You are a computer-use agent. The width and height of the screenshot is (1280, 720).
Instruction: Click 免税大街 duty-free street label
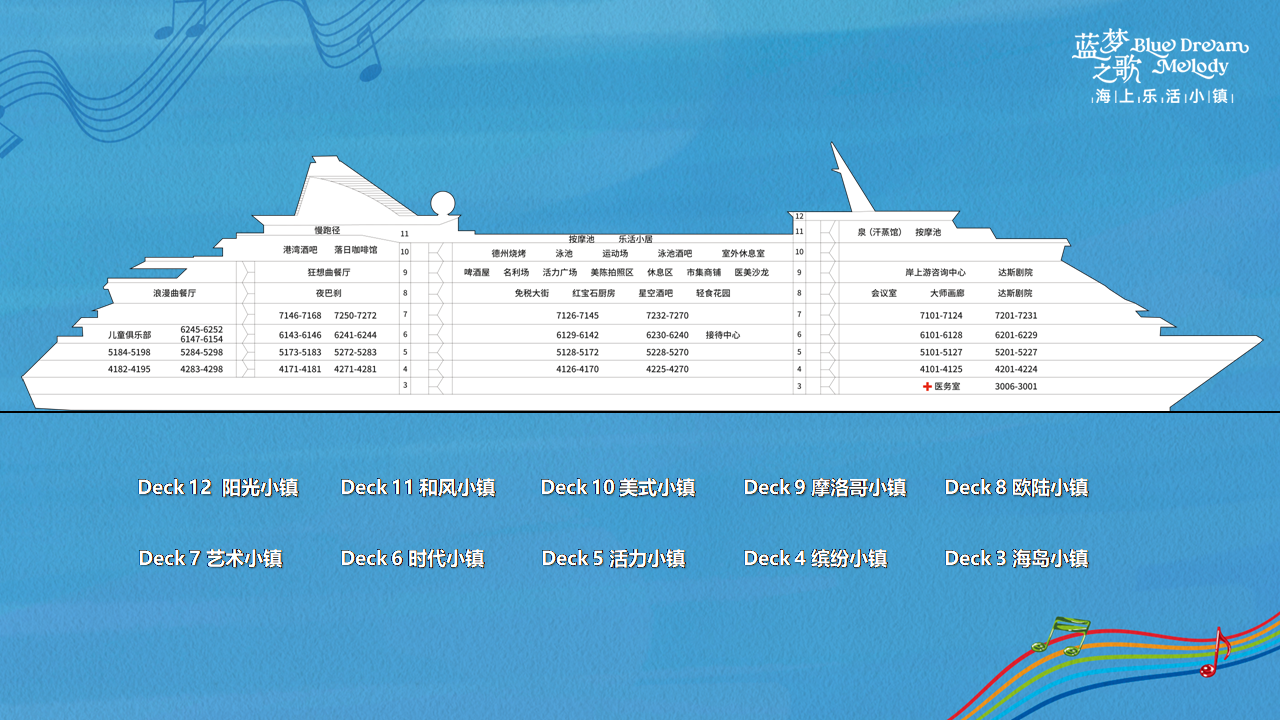[532, 293]
